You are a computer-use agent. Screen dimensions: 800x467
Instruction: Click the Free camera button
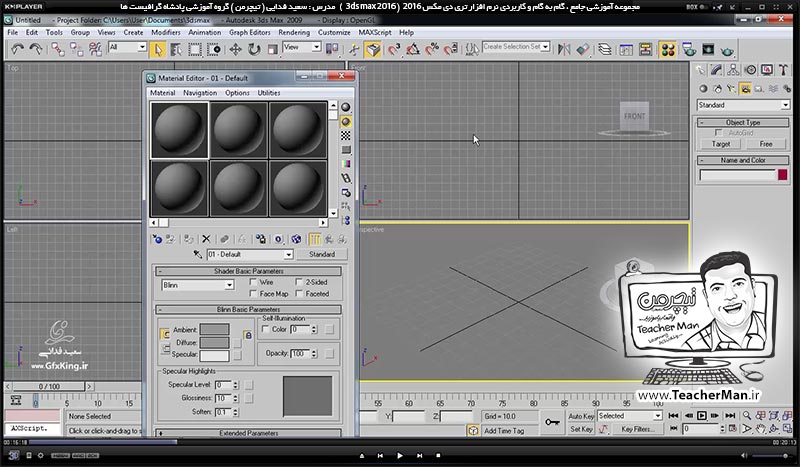tap(766, 144)
